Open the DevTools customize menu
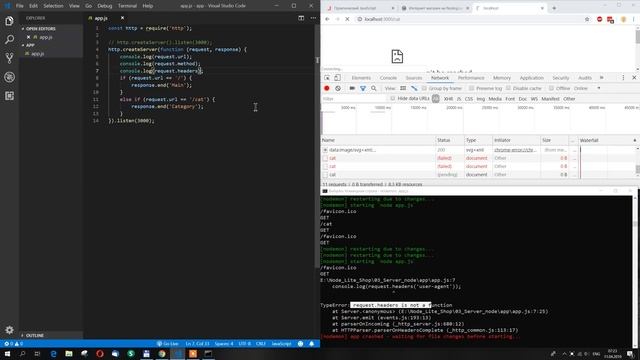 click(x=623, y=78)
